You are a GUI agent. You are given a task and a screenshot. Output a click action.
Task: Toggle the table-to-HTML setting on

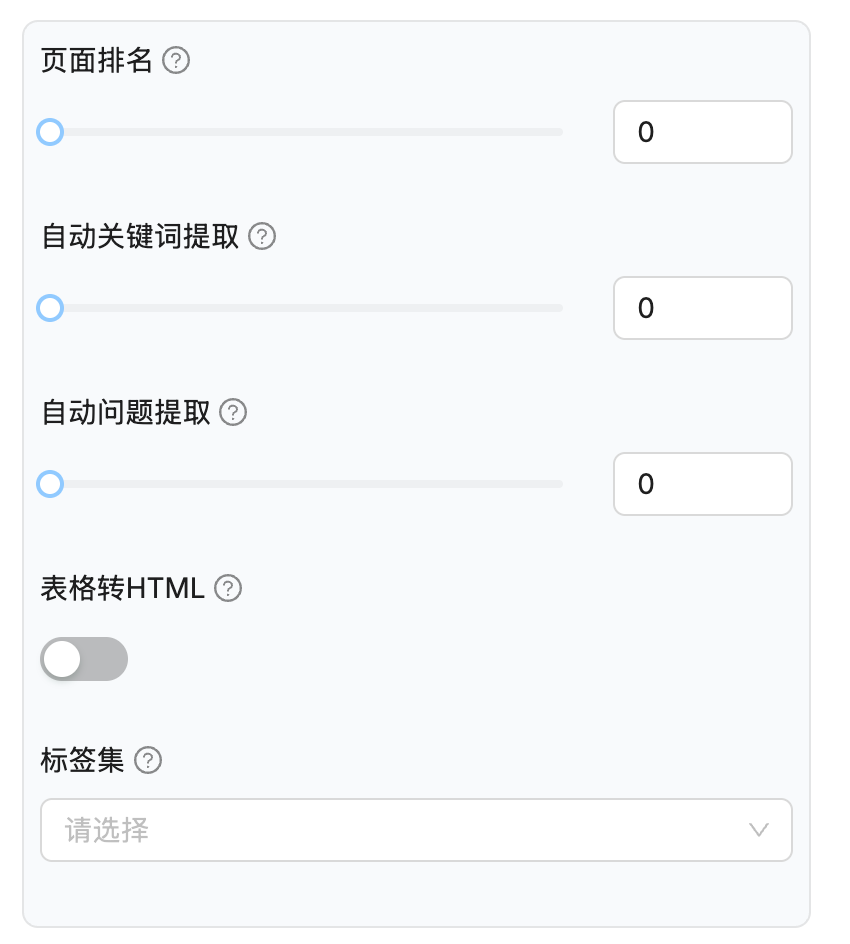click(x=84, y=658)
